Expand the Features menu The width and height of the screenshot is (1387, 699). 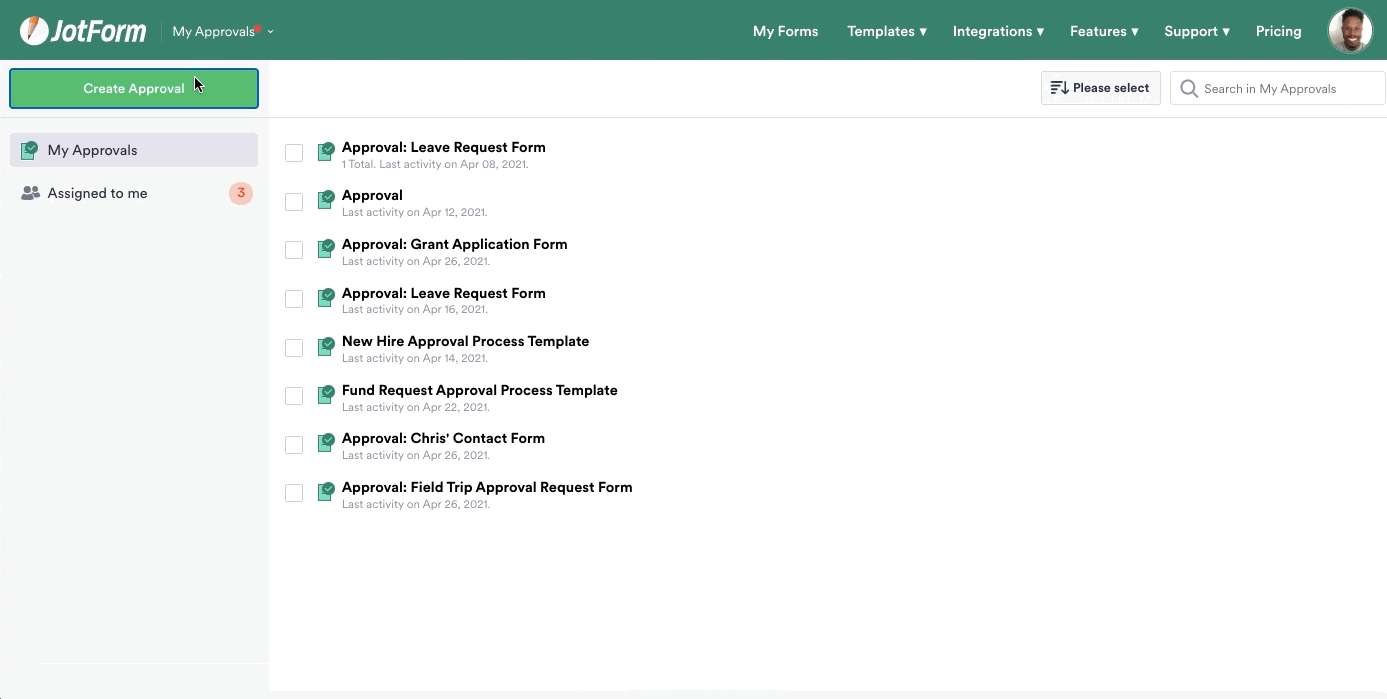[1104, 31]
